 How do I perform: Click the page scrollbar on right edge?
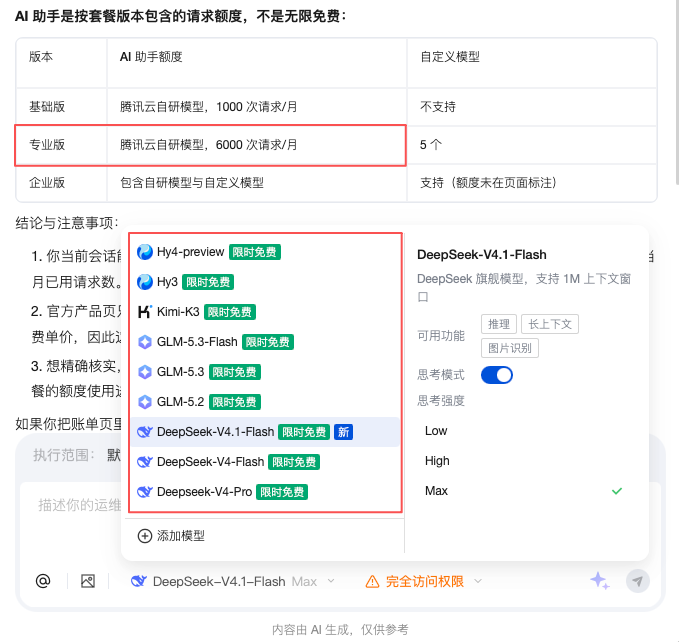click(x=677, y=91)
